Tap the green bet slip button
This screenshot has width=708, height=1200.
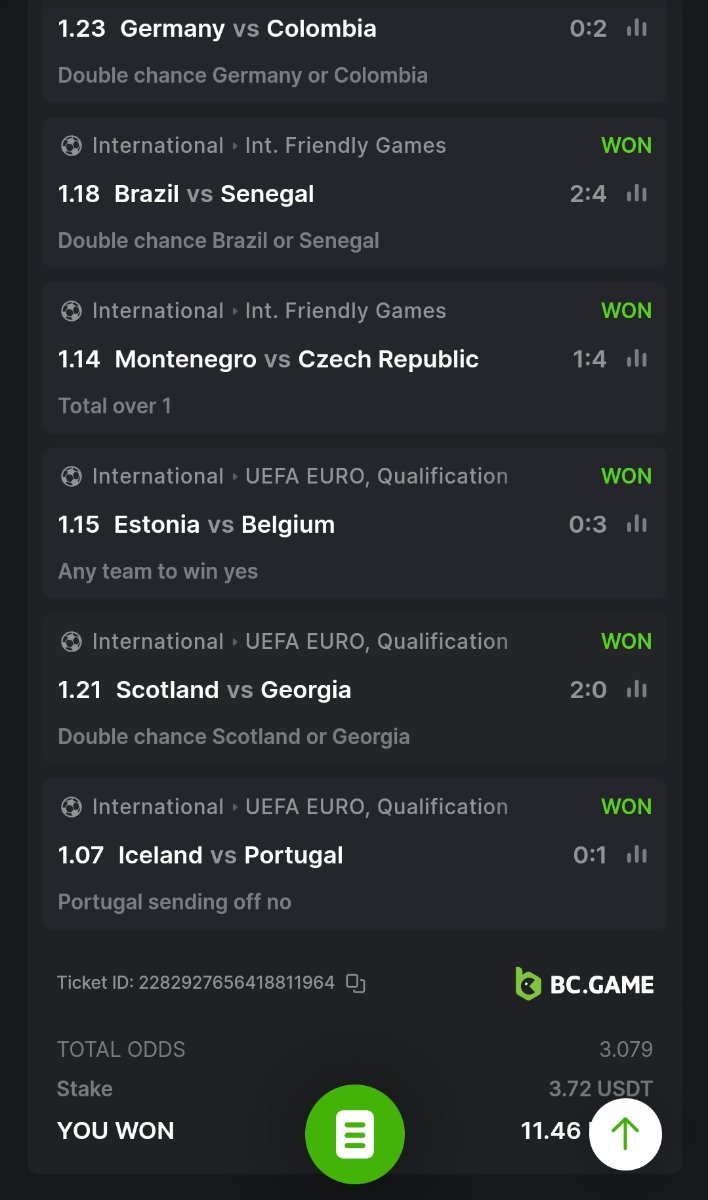tap(355, 1134)
